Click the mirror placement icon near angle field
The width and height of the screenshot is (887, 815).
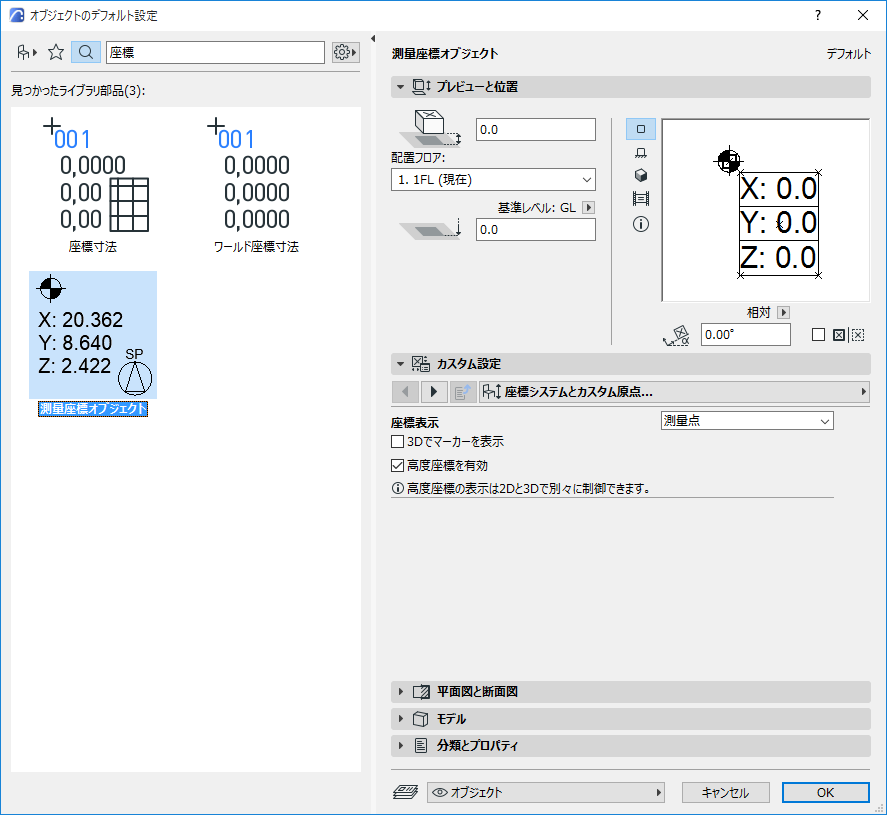[x=839, y=335]
